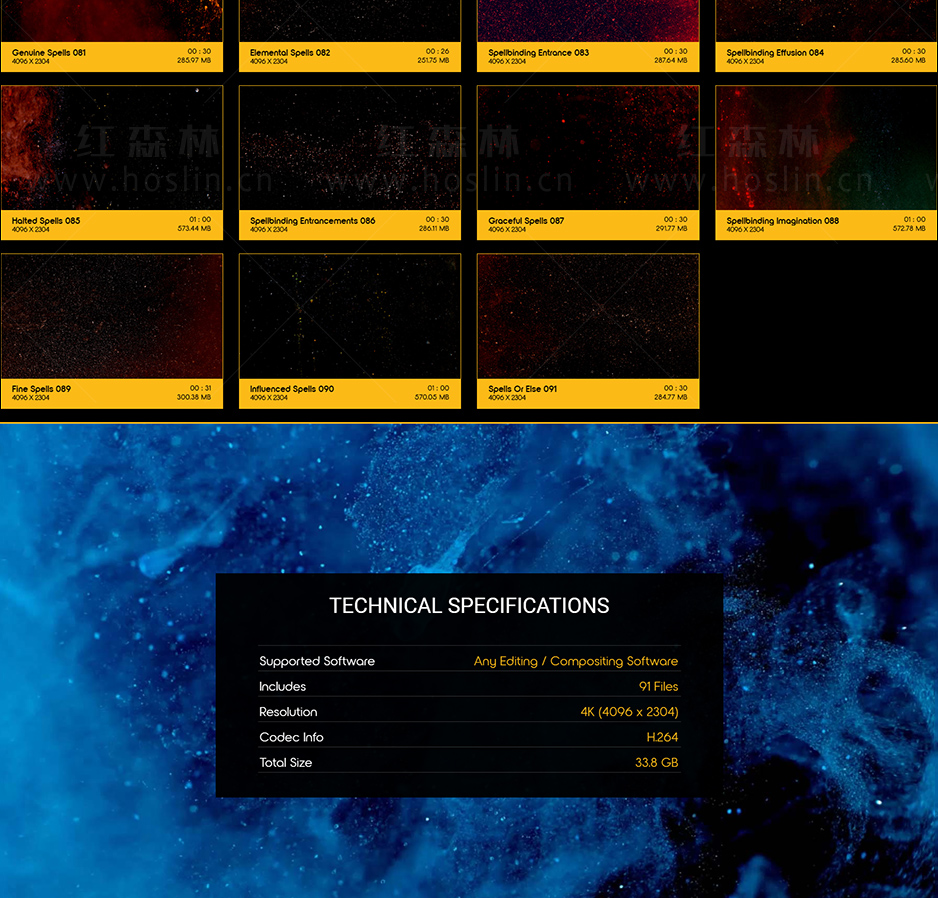The width and height of the screenshot is (938, 898).
Task: Click the Includes row label
Action: pos(282,687)
